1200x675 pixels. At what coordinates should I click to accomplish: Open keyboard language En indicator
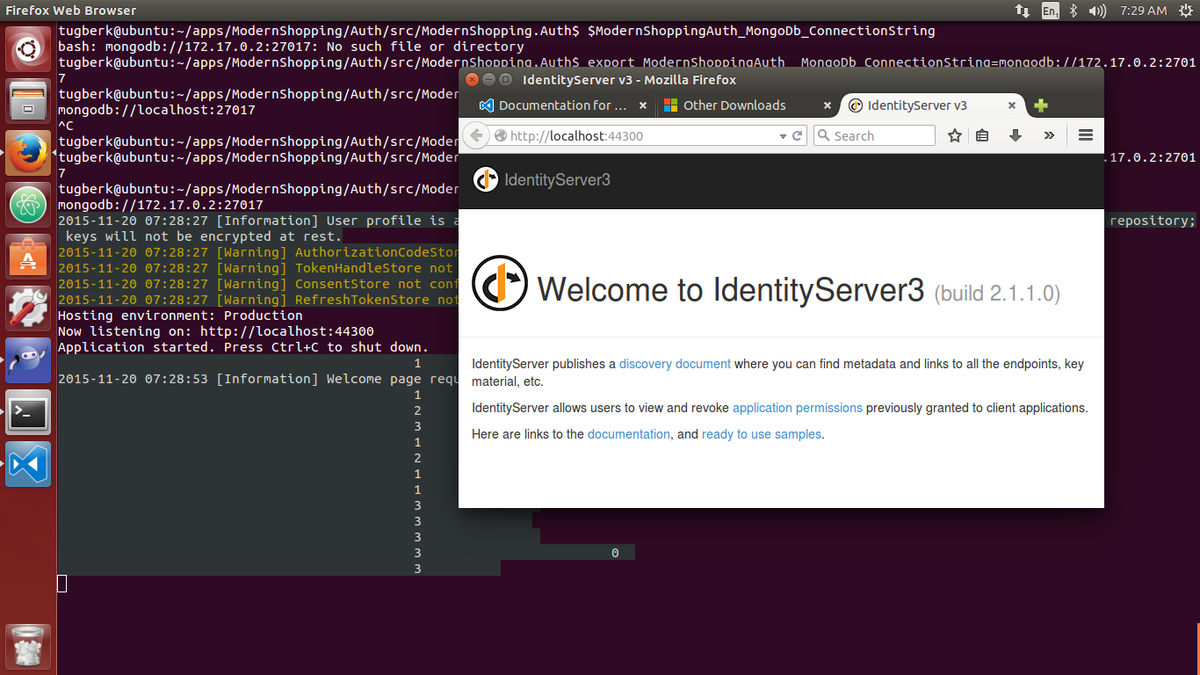(1050, 11)
